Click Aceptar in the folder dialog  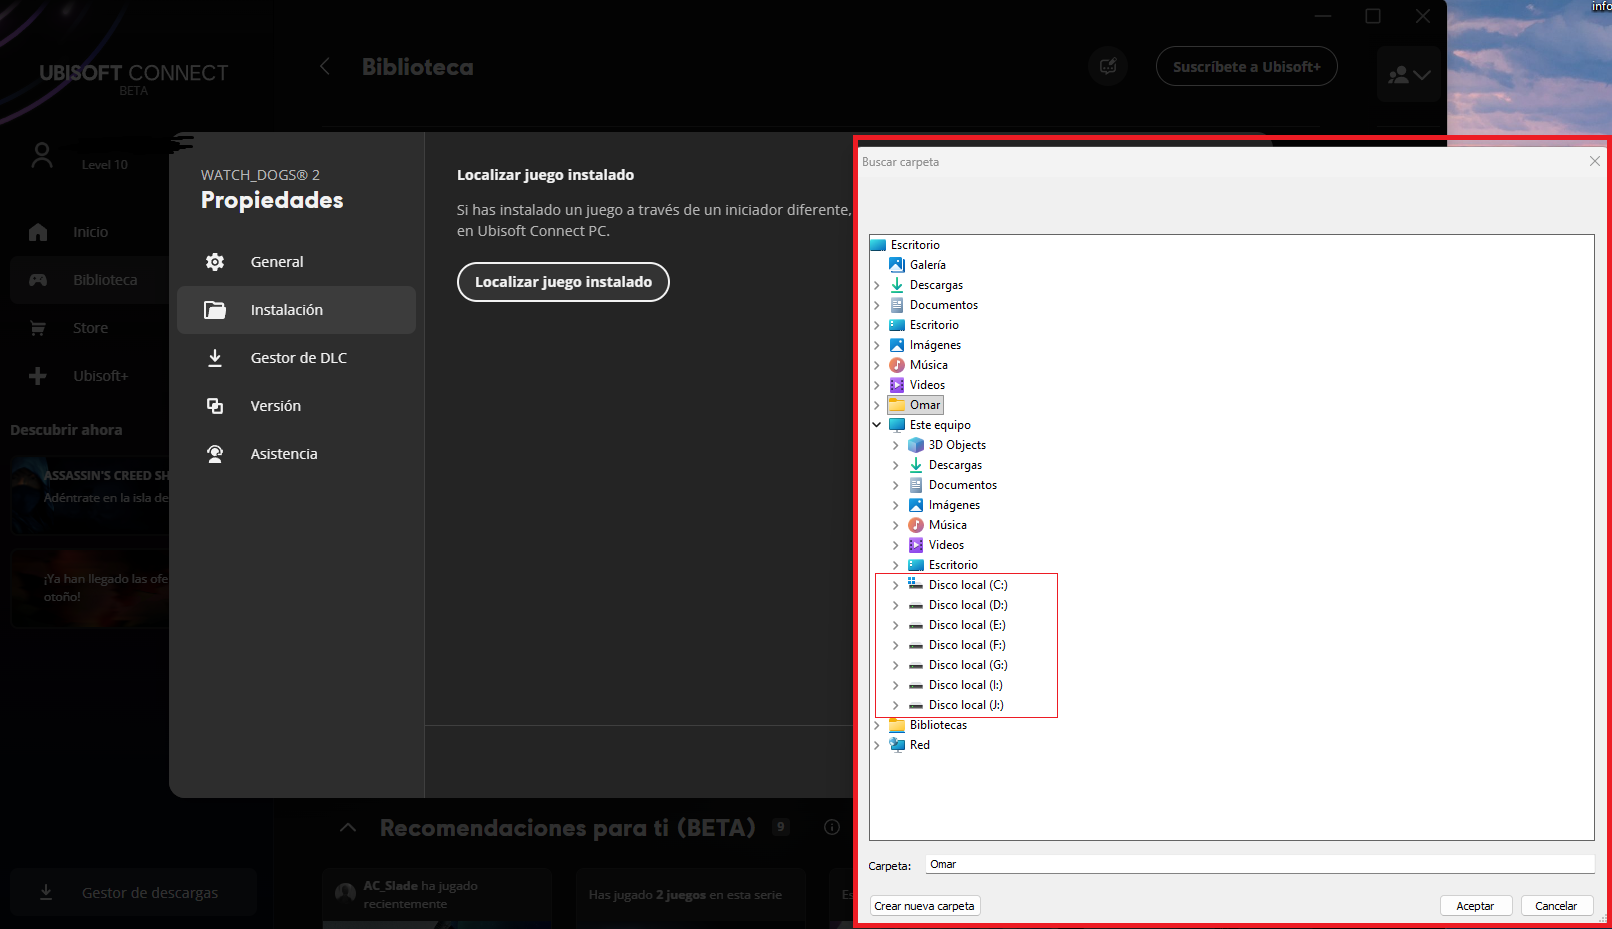point(1475,906)
